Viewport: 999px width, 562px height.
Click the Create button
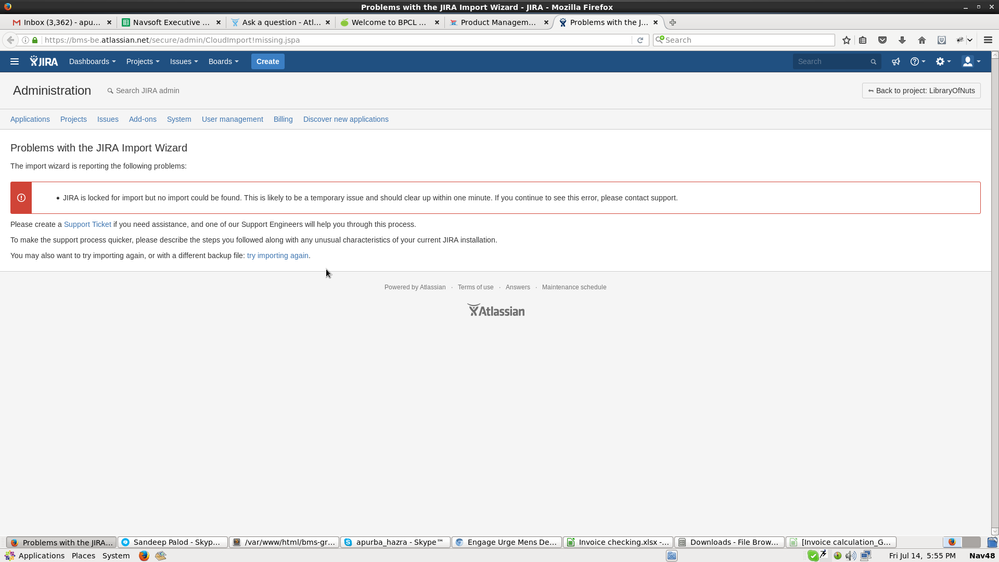(x=268, y=62)
